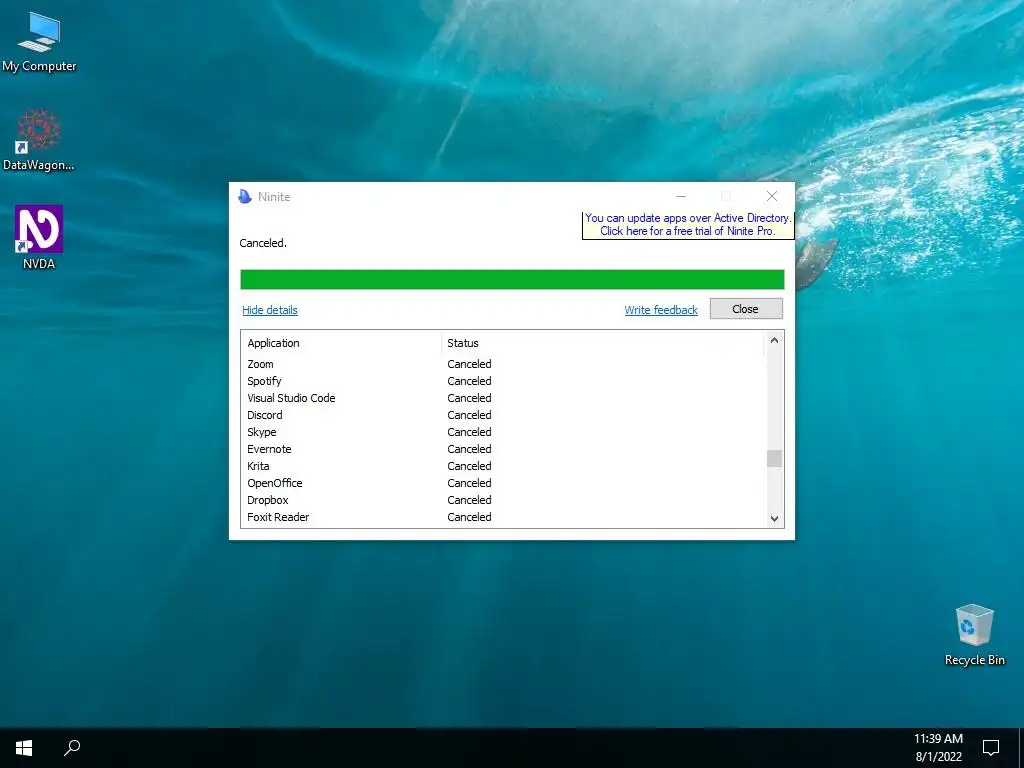Click the Canceled status for Krita

click(470, 466)
